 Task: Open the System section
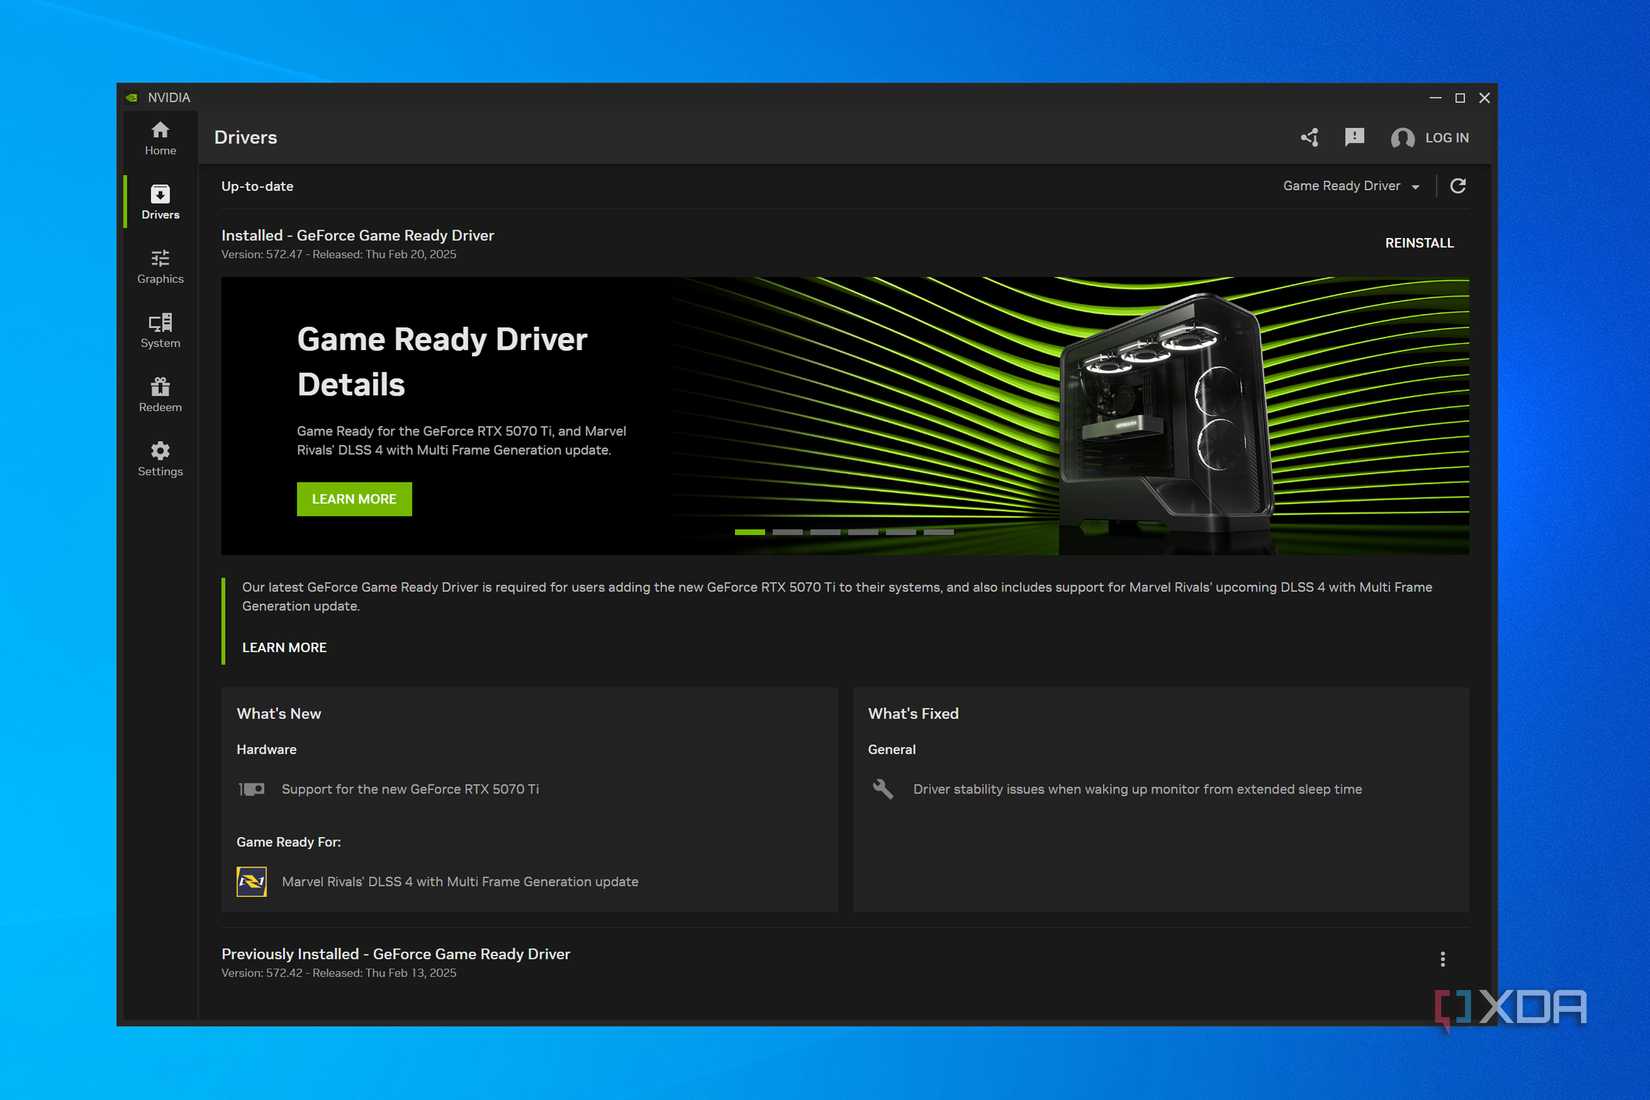click(x=159, y=330)
